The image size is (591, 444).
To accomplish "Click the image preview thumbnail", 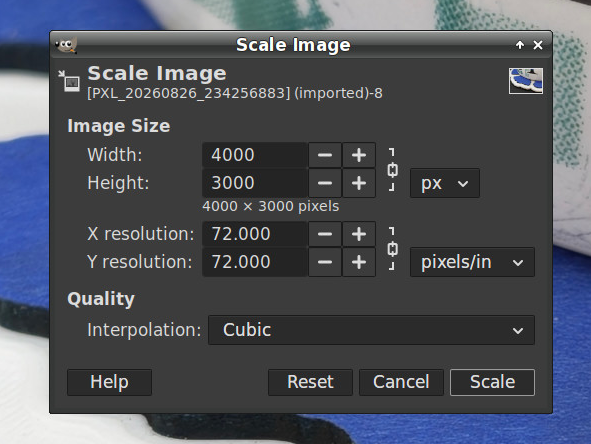I will [x=526, y=81].
